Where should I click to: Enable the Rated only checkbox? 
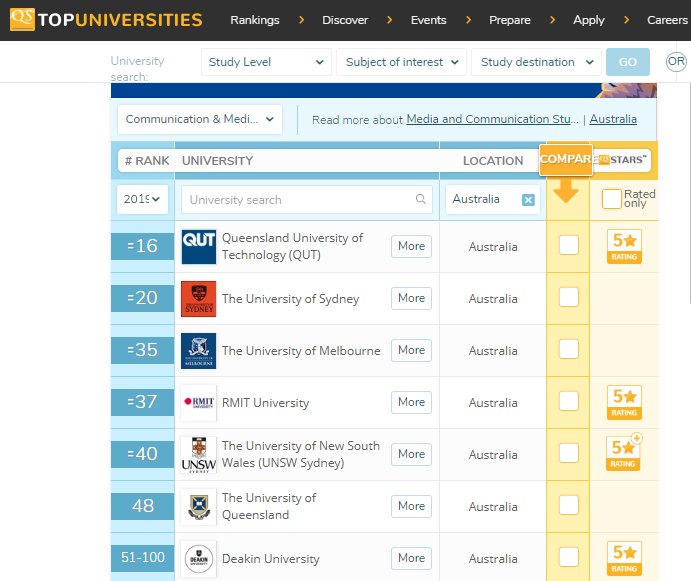click(611, 199)
